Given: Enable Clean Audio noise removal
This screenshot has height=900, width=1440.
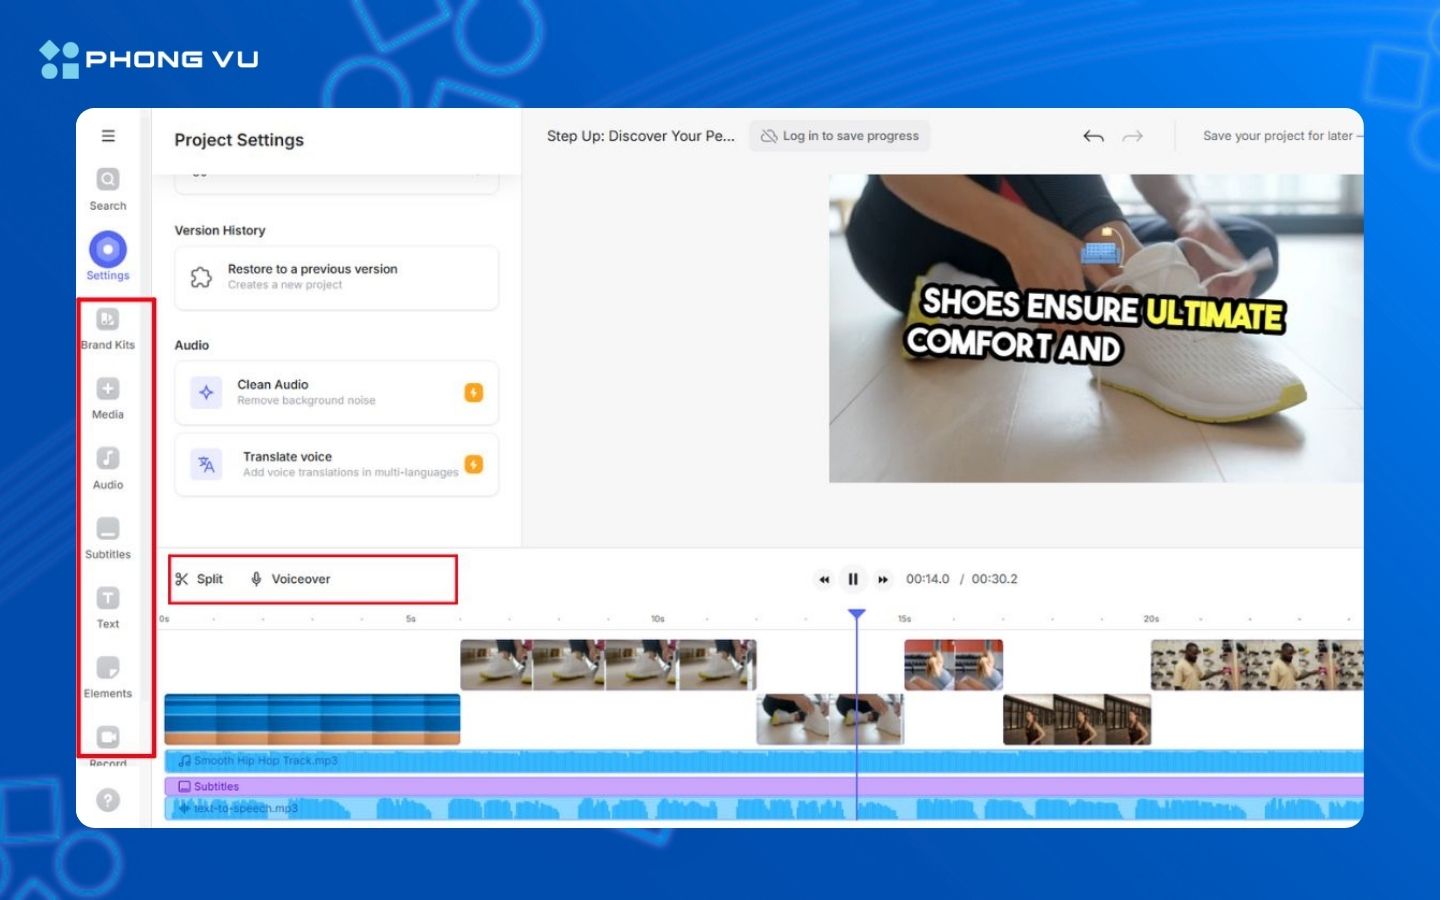Looking at the screenshot, I should point(336,392).
